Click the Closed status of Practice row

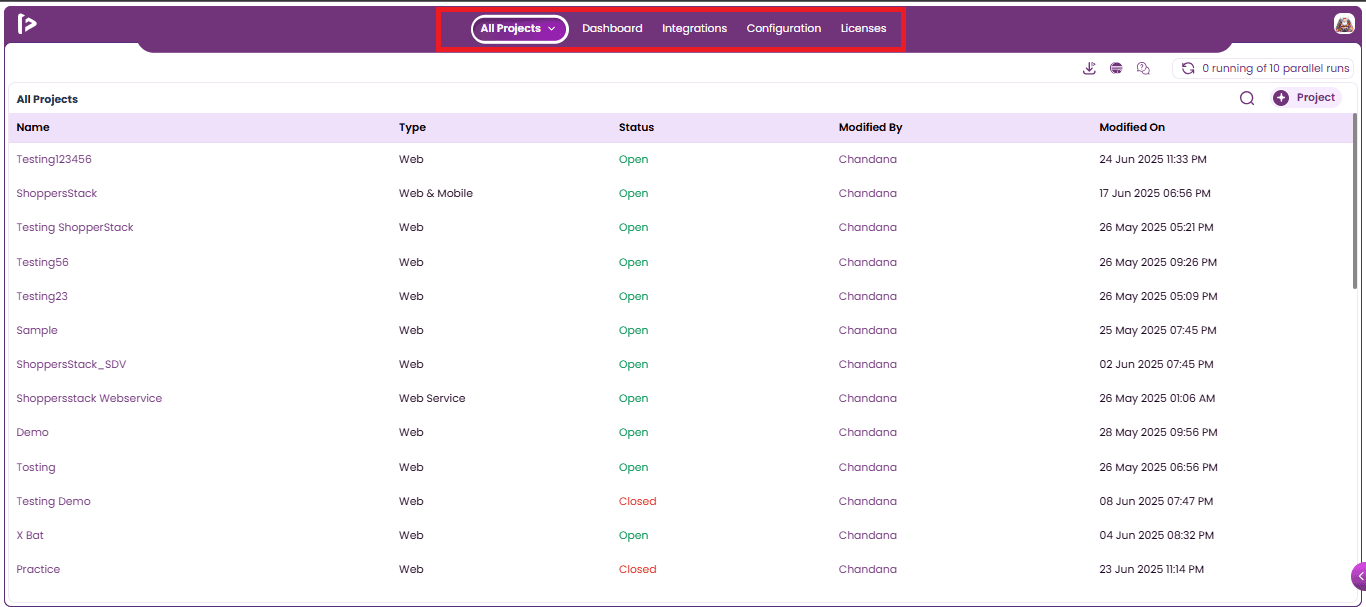[638, 569]
